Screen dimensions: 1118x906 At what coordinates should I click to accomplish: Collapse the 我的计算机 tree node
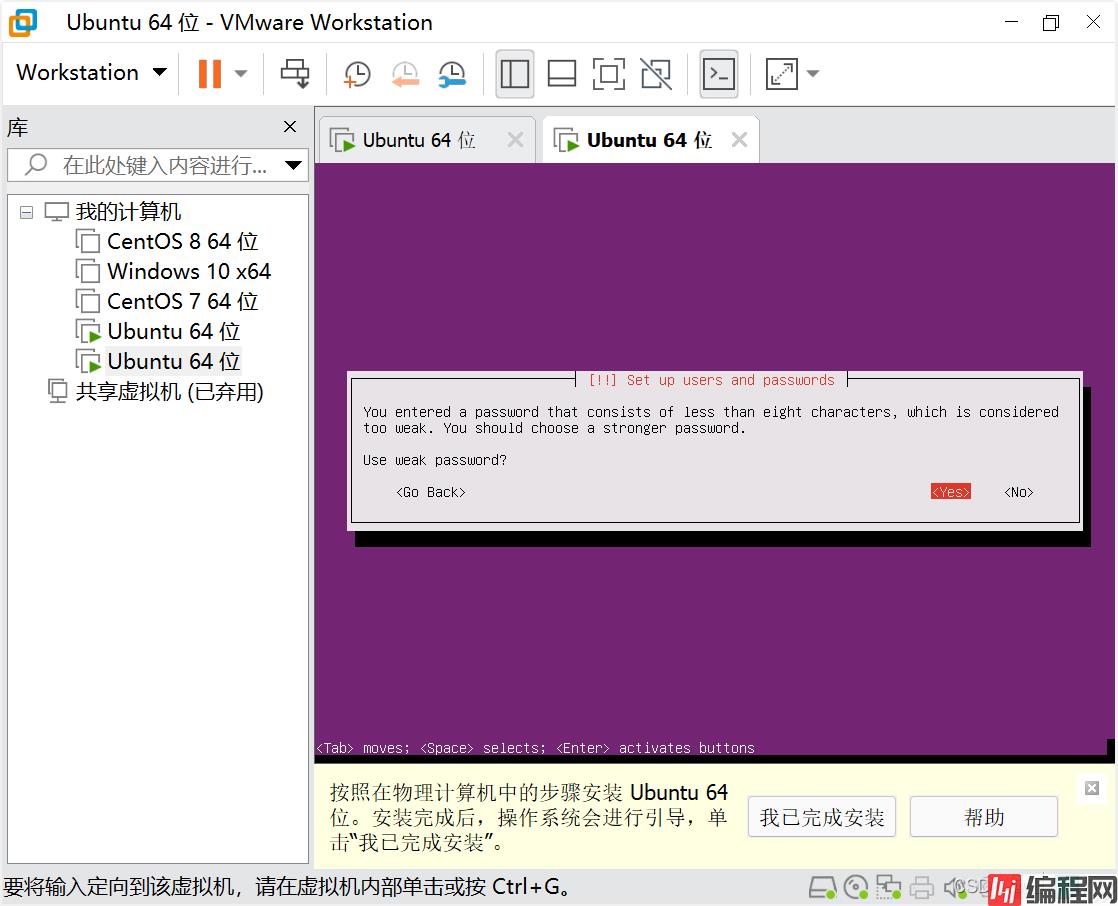coord(26,212)
